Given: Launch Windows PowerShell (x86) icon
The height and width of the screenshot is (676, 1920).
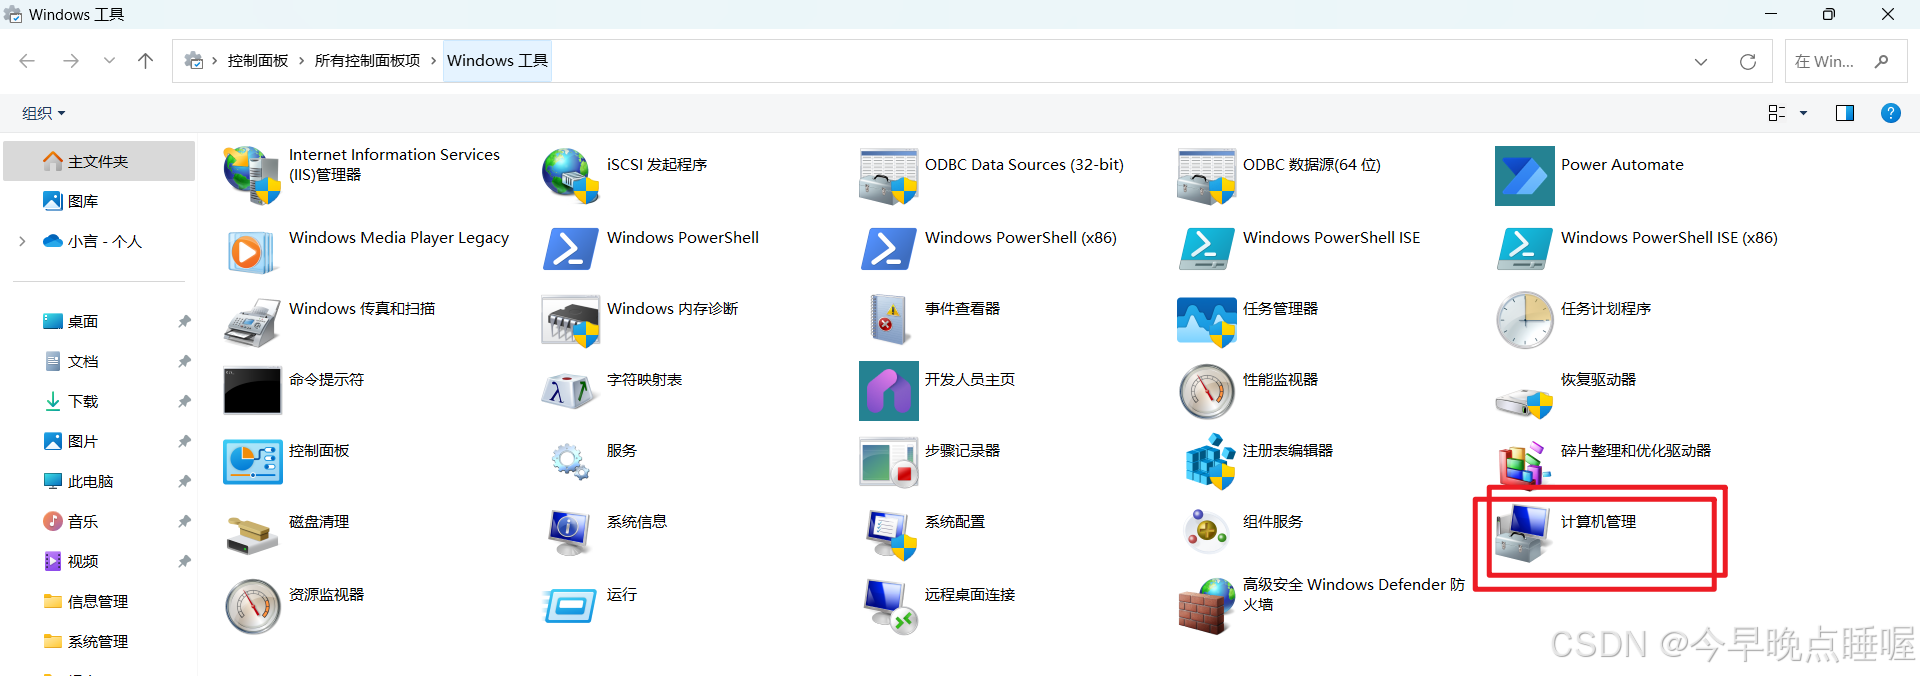Looking at the screenshot, I should point(888,249).
